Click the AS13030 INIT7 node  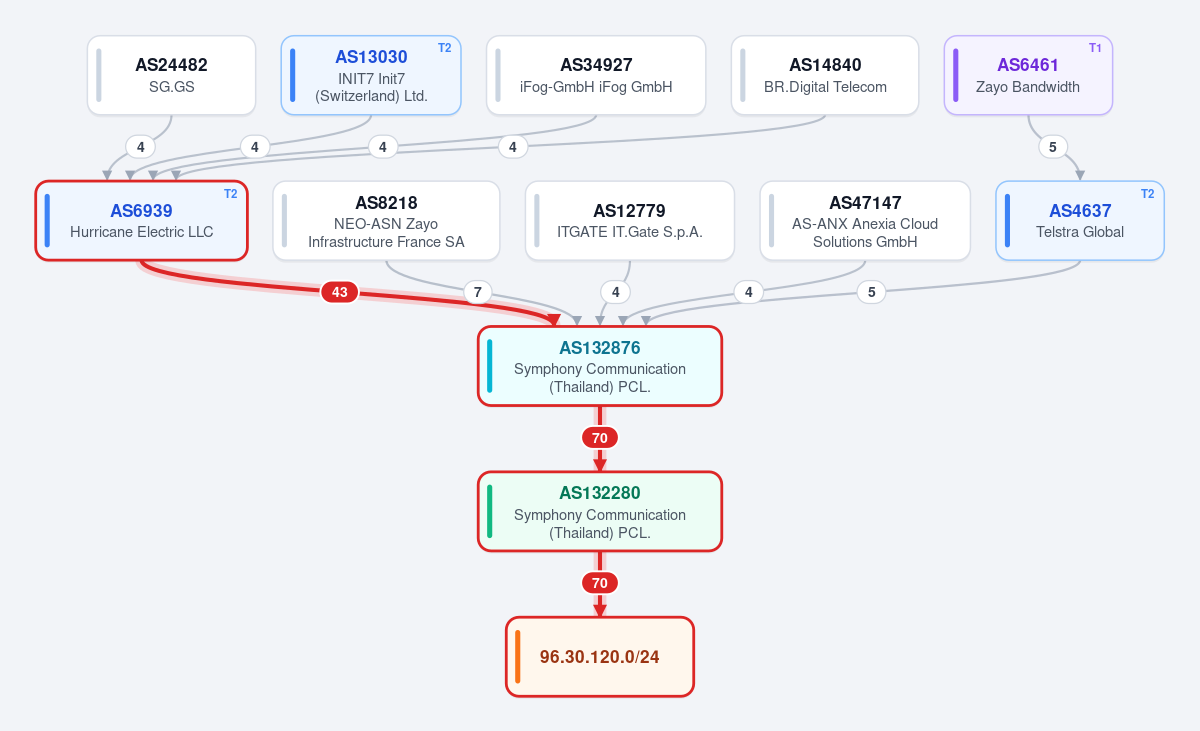371,75
